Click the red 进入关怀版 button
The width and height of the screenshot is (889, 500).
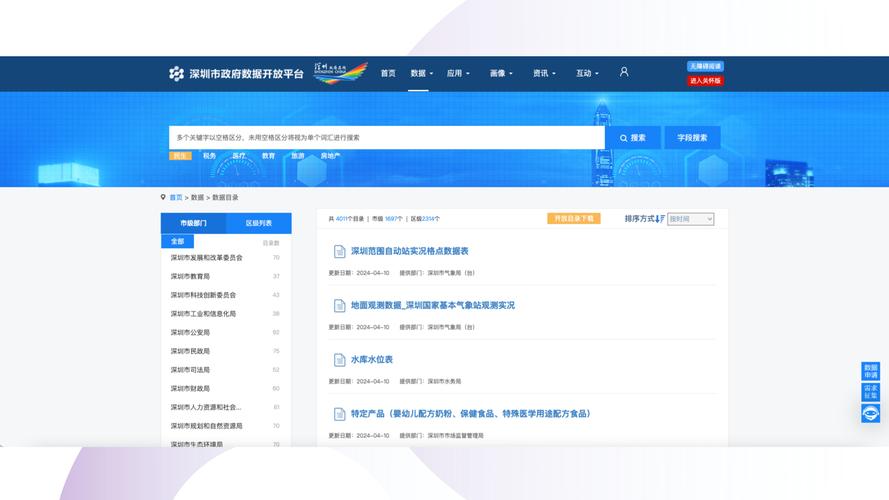(x=705, y=80)
